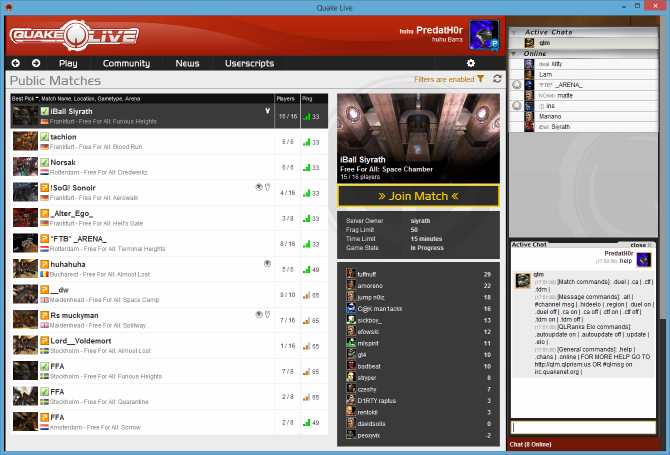Viewport: 670px width, 455px height.
Task: Click the Norsak map thumbnail
Action: click(x=25, y=167)
